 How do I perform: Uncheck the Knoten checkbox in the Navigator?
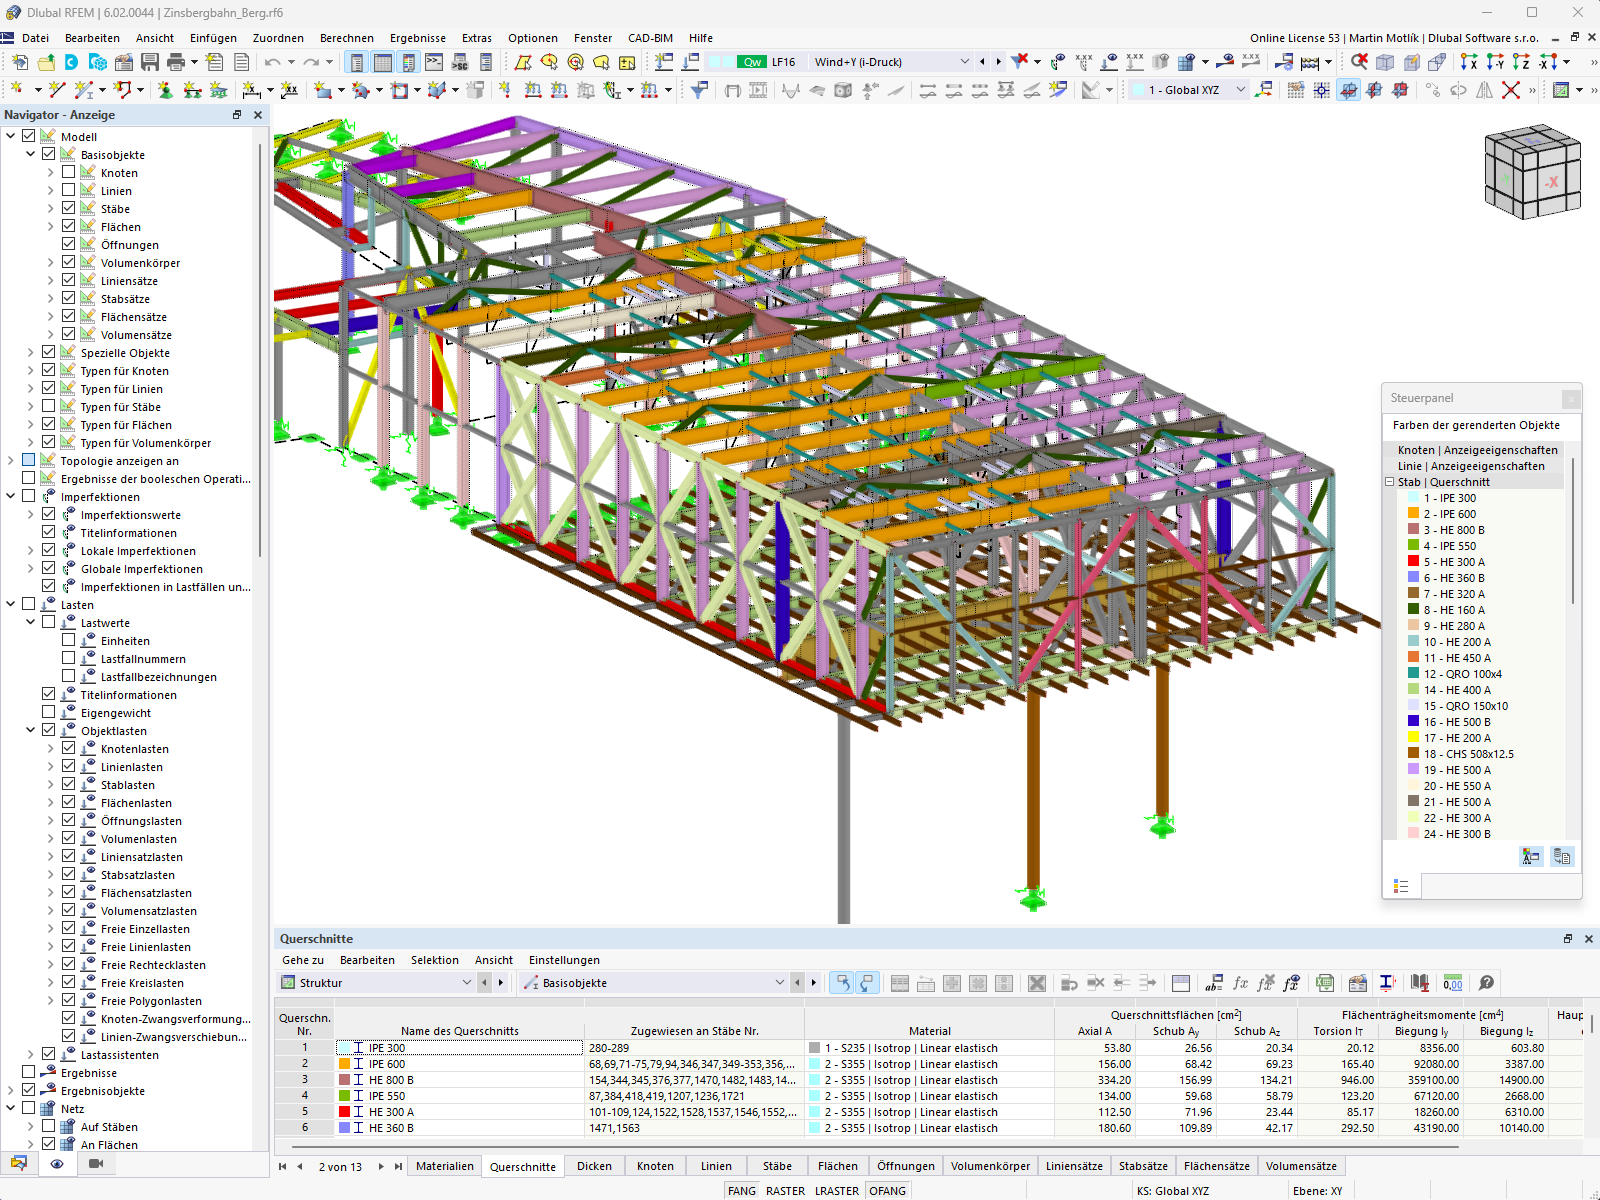67,172
